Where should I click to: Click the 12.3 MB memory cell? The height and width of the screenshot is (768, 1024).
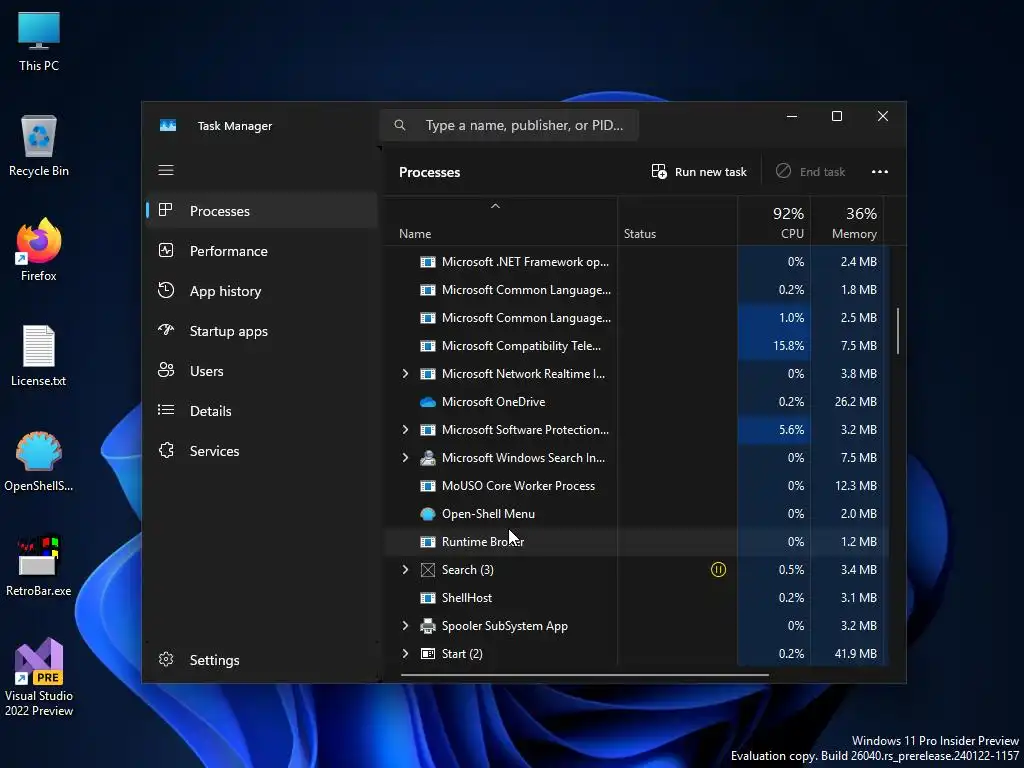point(847,486)
